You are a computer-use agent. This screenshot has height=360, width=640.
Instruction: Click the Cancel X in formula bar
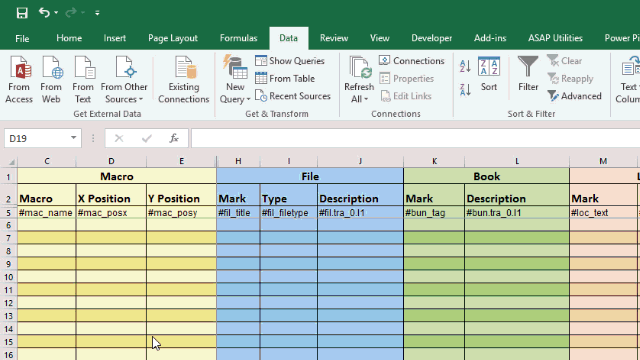(119, 138)
